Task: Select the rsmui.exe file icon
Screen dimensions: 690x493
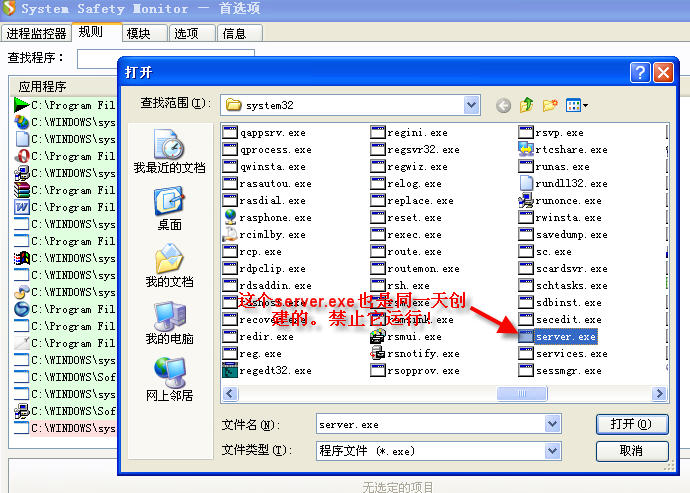Action: pyautogui.click(x=378, y=337)
